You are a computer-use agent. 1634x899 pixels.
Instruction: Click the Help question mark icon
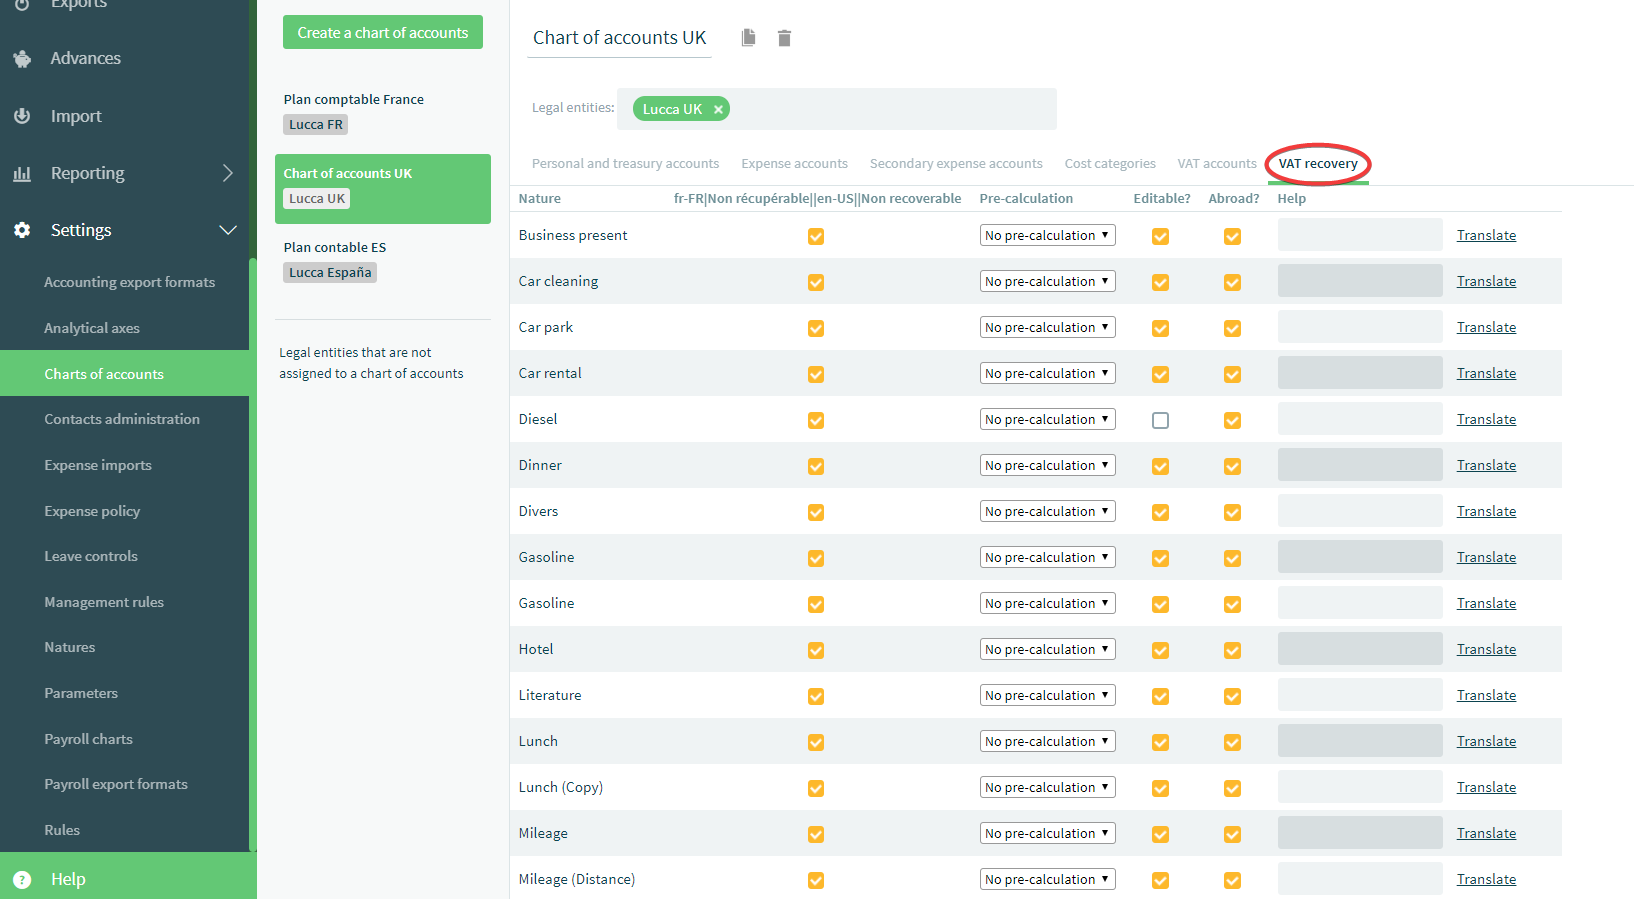pos(22,879)
